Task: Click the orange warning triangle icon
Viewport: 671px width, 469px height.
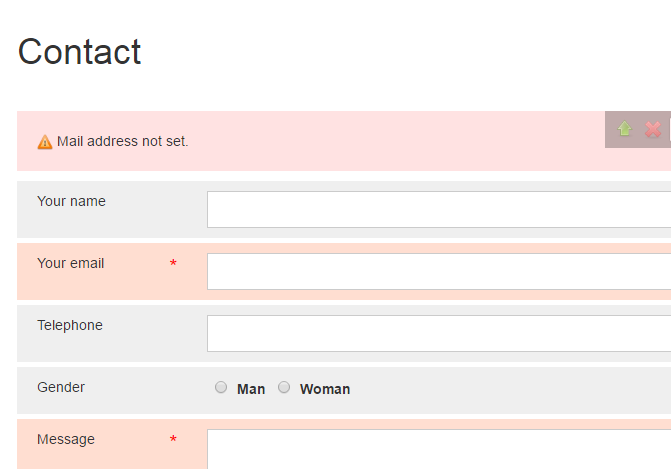Action: (x=45, y=142)
